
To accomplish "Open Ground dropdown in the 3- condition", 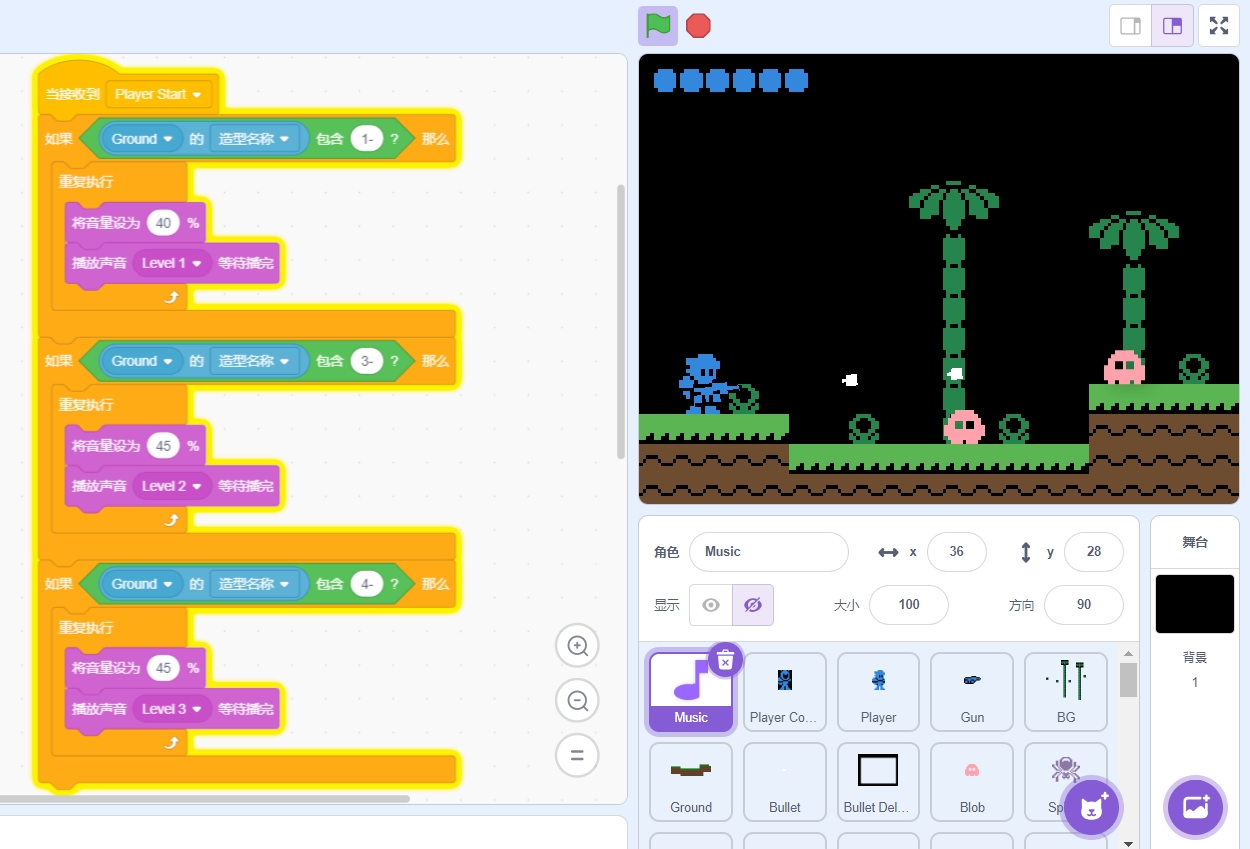I will pos(142,361).
